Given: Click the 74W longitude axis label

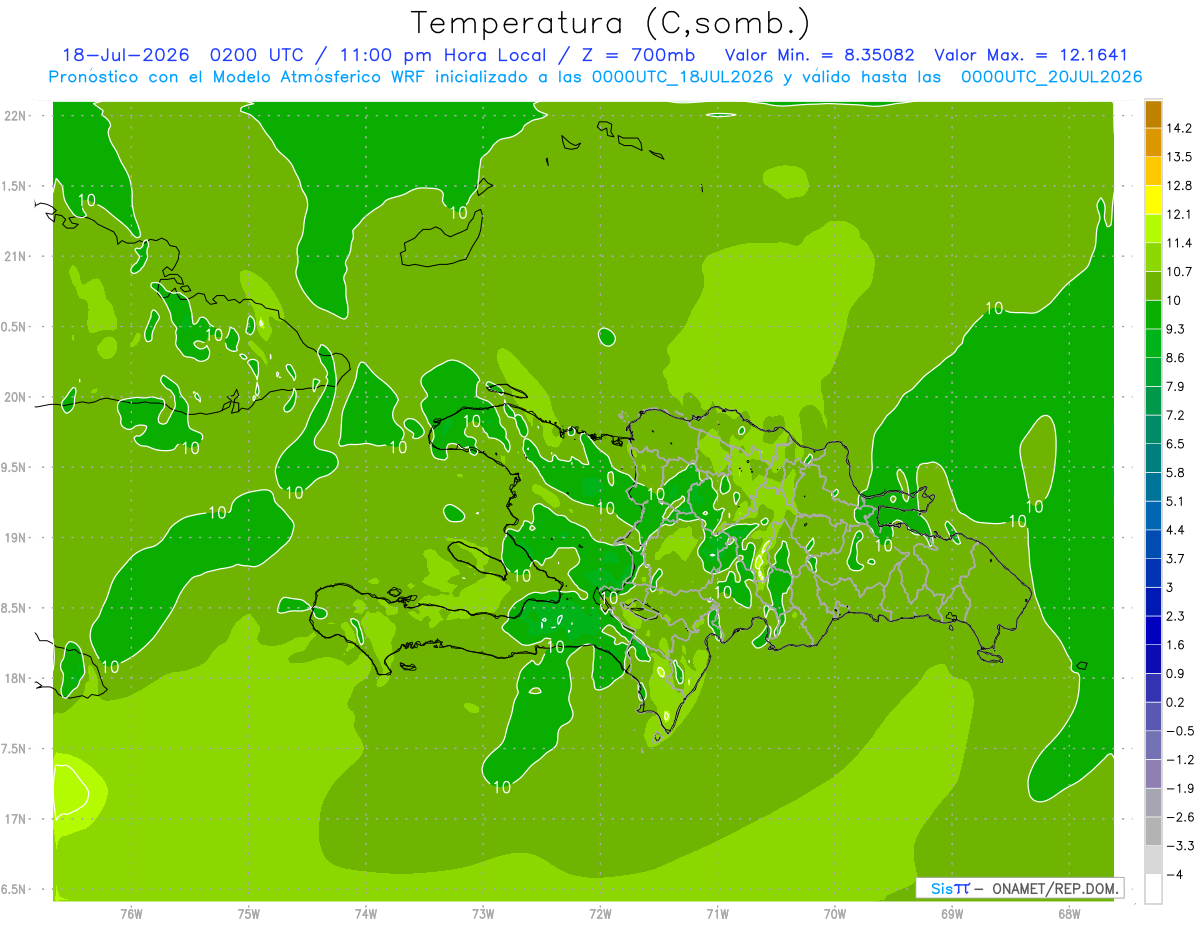Looking at the screenshot, I should (366, 912).
